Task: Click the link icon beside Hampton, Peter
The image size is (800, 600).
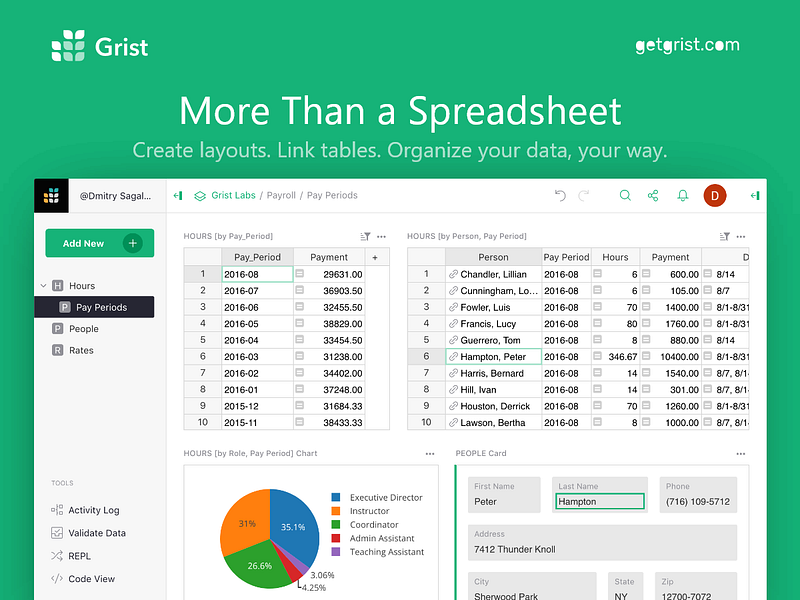Action: point(453,357)
